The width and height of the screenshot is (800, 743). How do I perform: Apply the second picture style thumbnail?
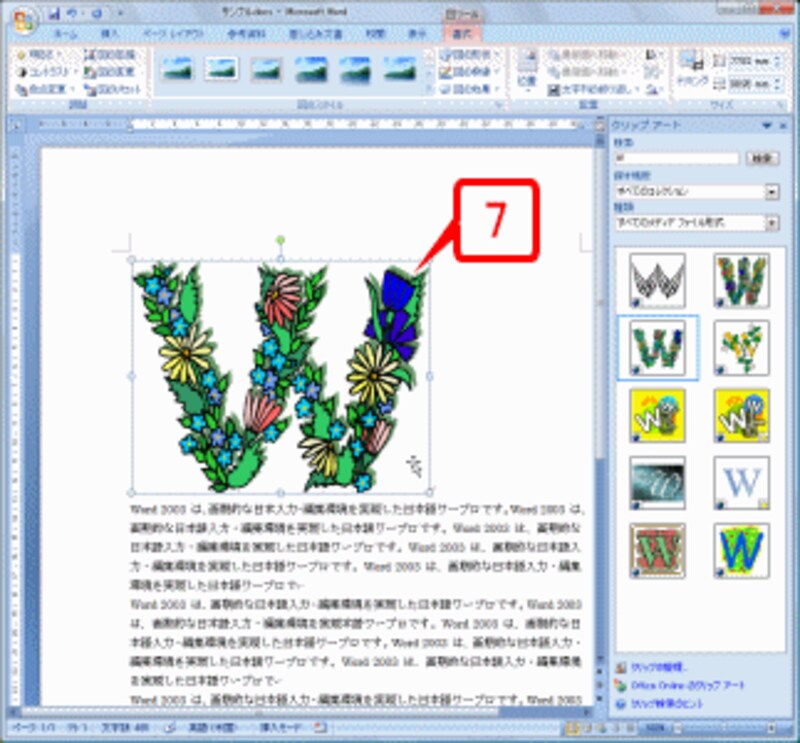pos(221,68)
